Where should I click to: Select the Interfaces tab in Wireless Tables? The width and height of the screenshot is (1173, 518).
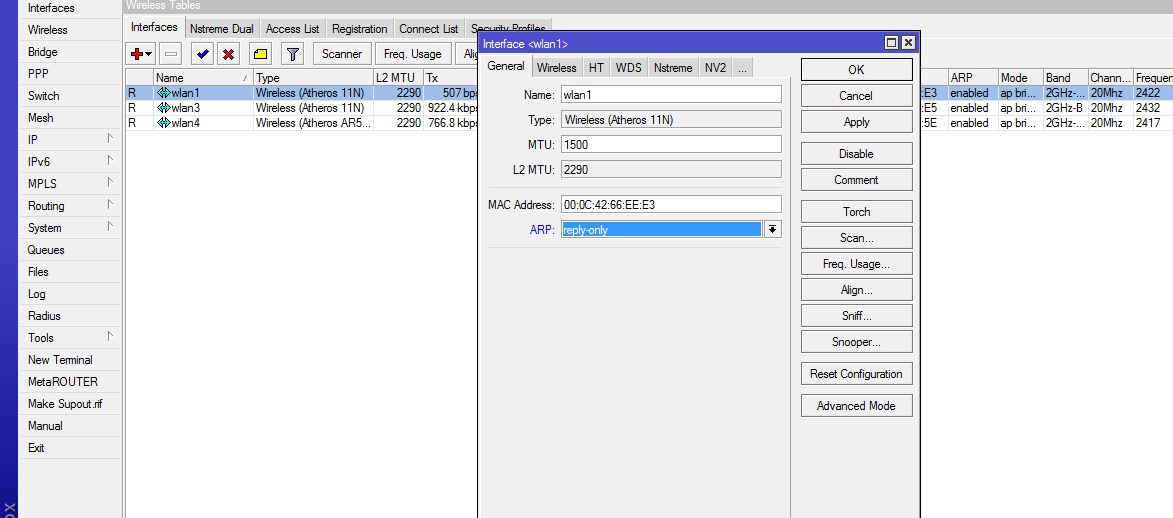(x=154, y=28)
